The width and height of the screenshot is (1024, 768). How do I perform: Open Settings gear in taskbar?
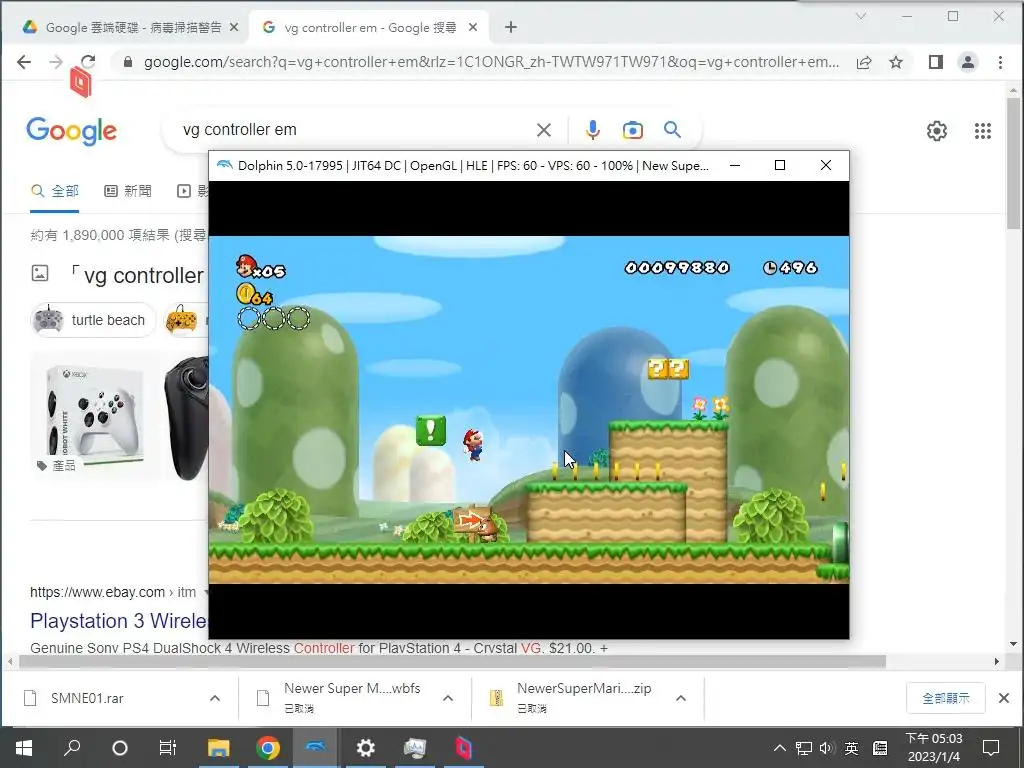(365, 748)
